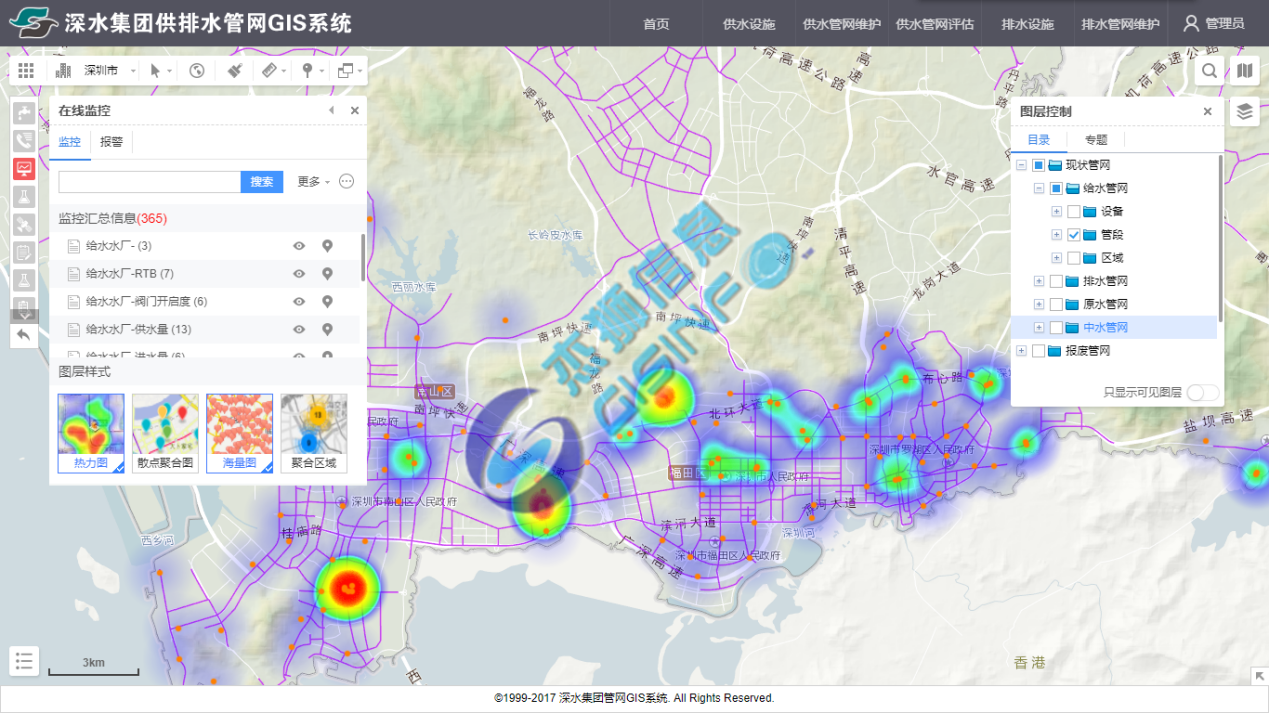Locate 给水水厂-阀门开启度 (6) with pin icon

coord(327,302)
